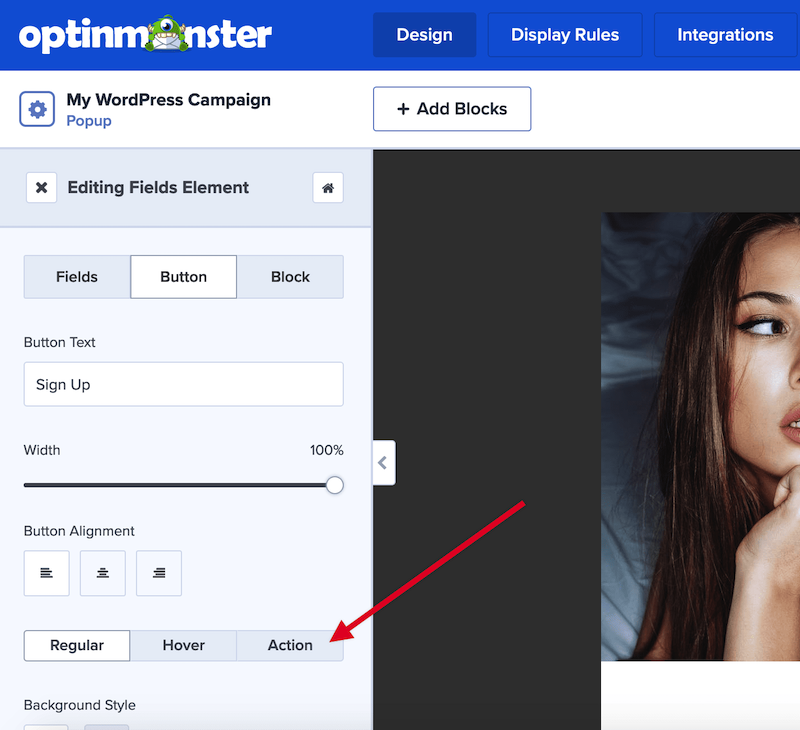Click the campaign preview image
Screen dimensions: 800x730
[701, 436]
